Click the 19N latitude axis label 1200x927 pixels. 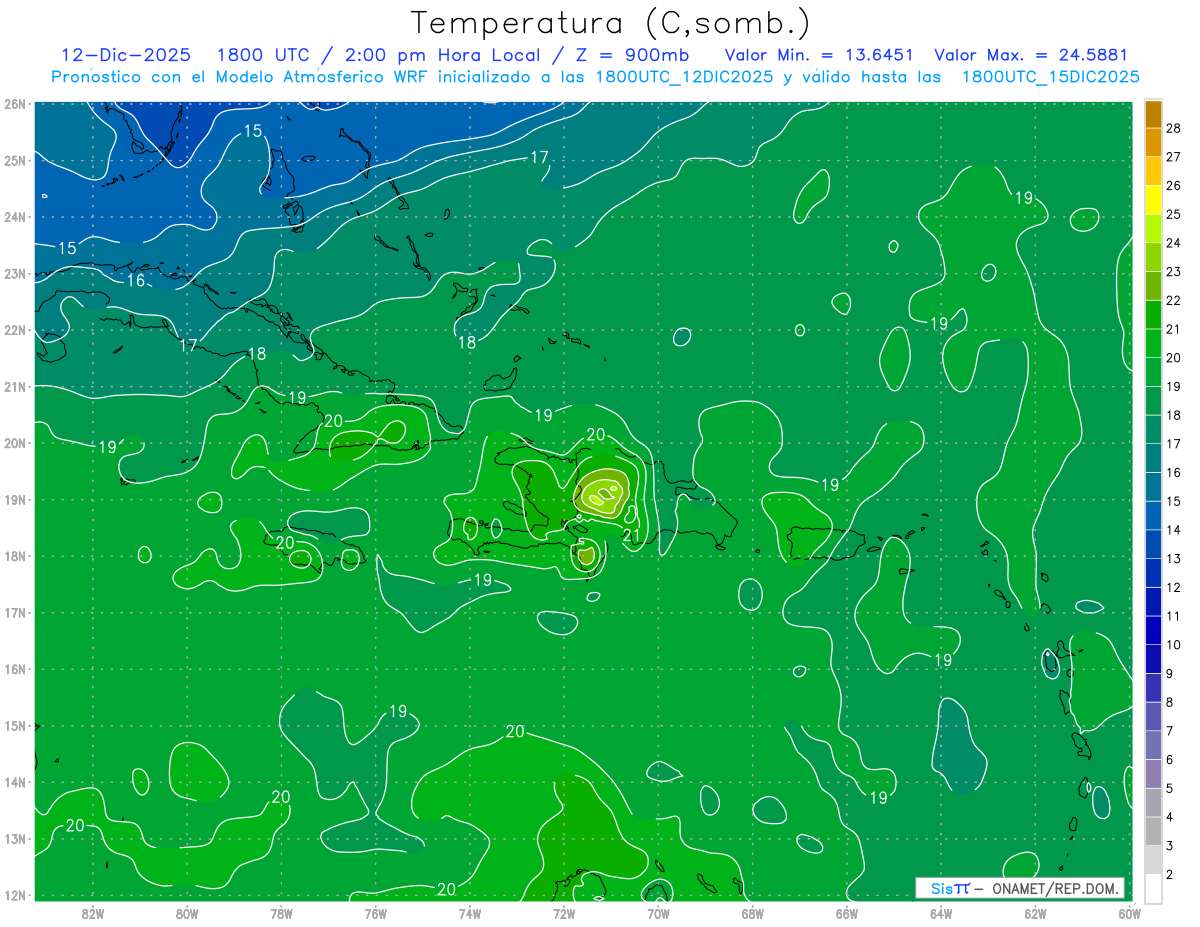click(15, 500)
